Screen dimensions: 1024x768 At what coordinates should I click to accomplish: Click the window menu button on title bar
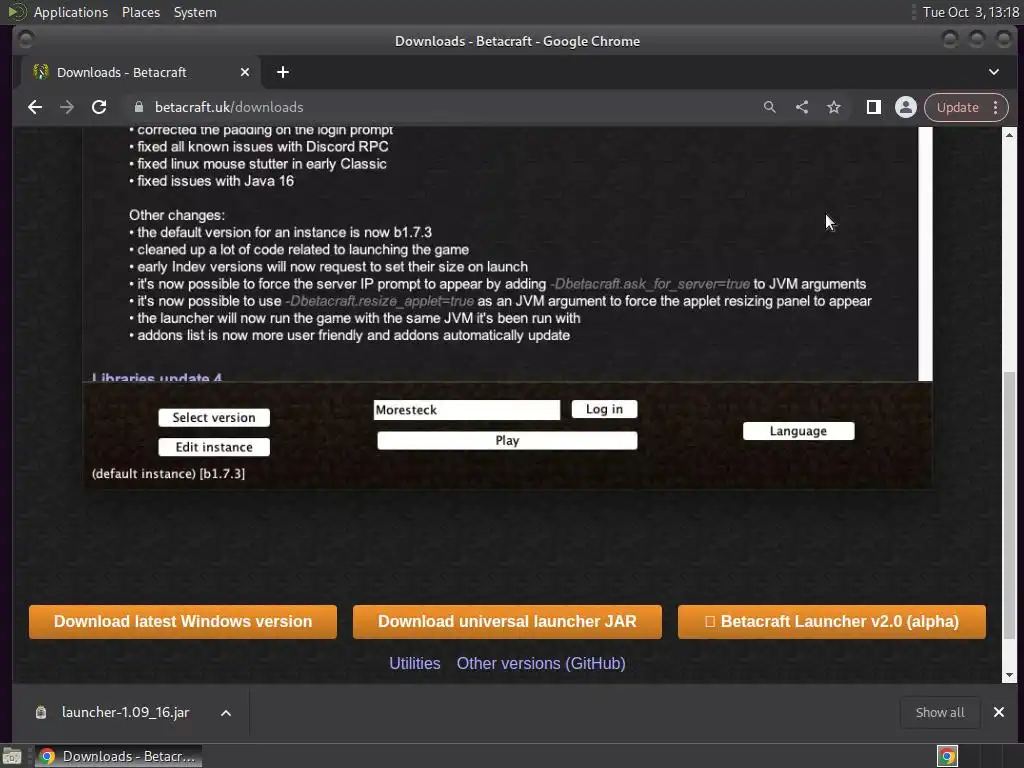point(25,40)
